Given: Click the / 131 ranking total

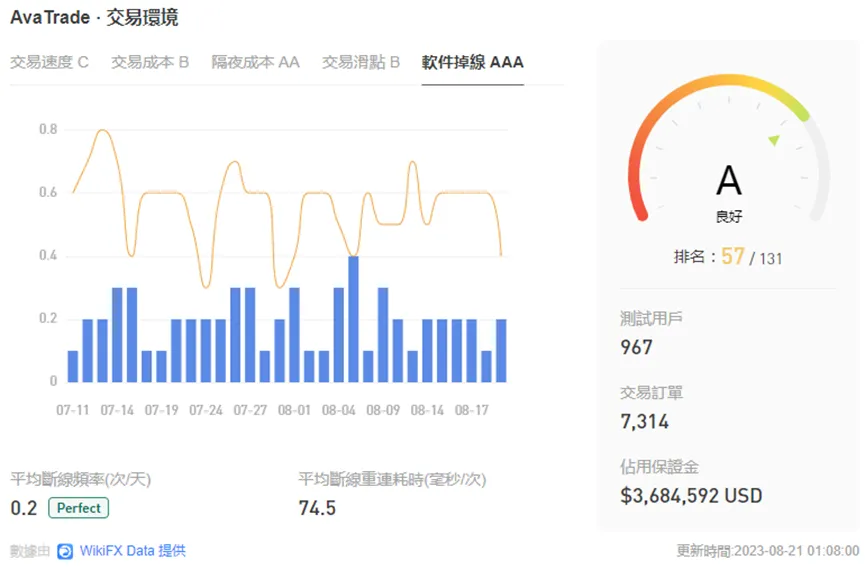Looking at the screenshot, I should 766,259.
